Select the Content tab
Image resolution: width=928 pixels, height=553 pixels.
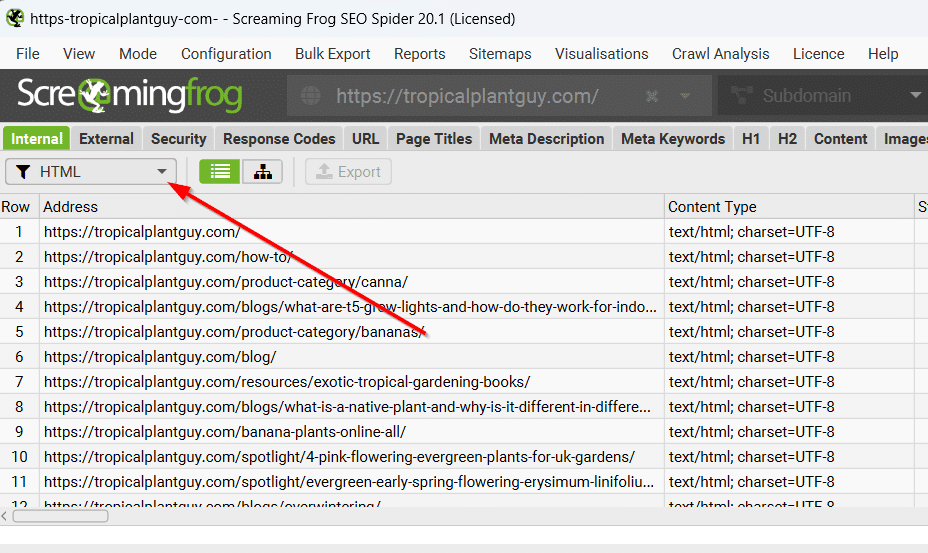[840, 139]
